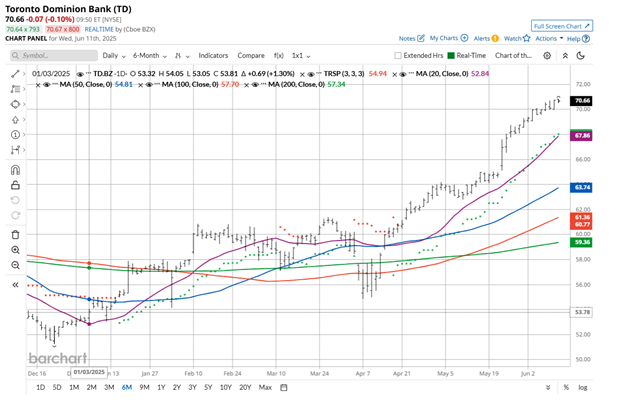Select the shapes drawing tool
This screenshot has width=622, height=407.
tap(15, 104)
